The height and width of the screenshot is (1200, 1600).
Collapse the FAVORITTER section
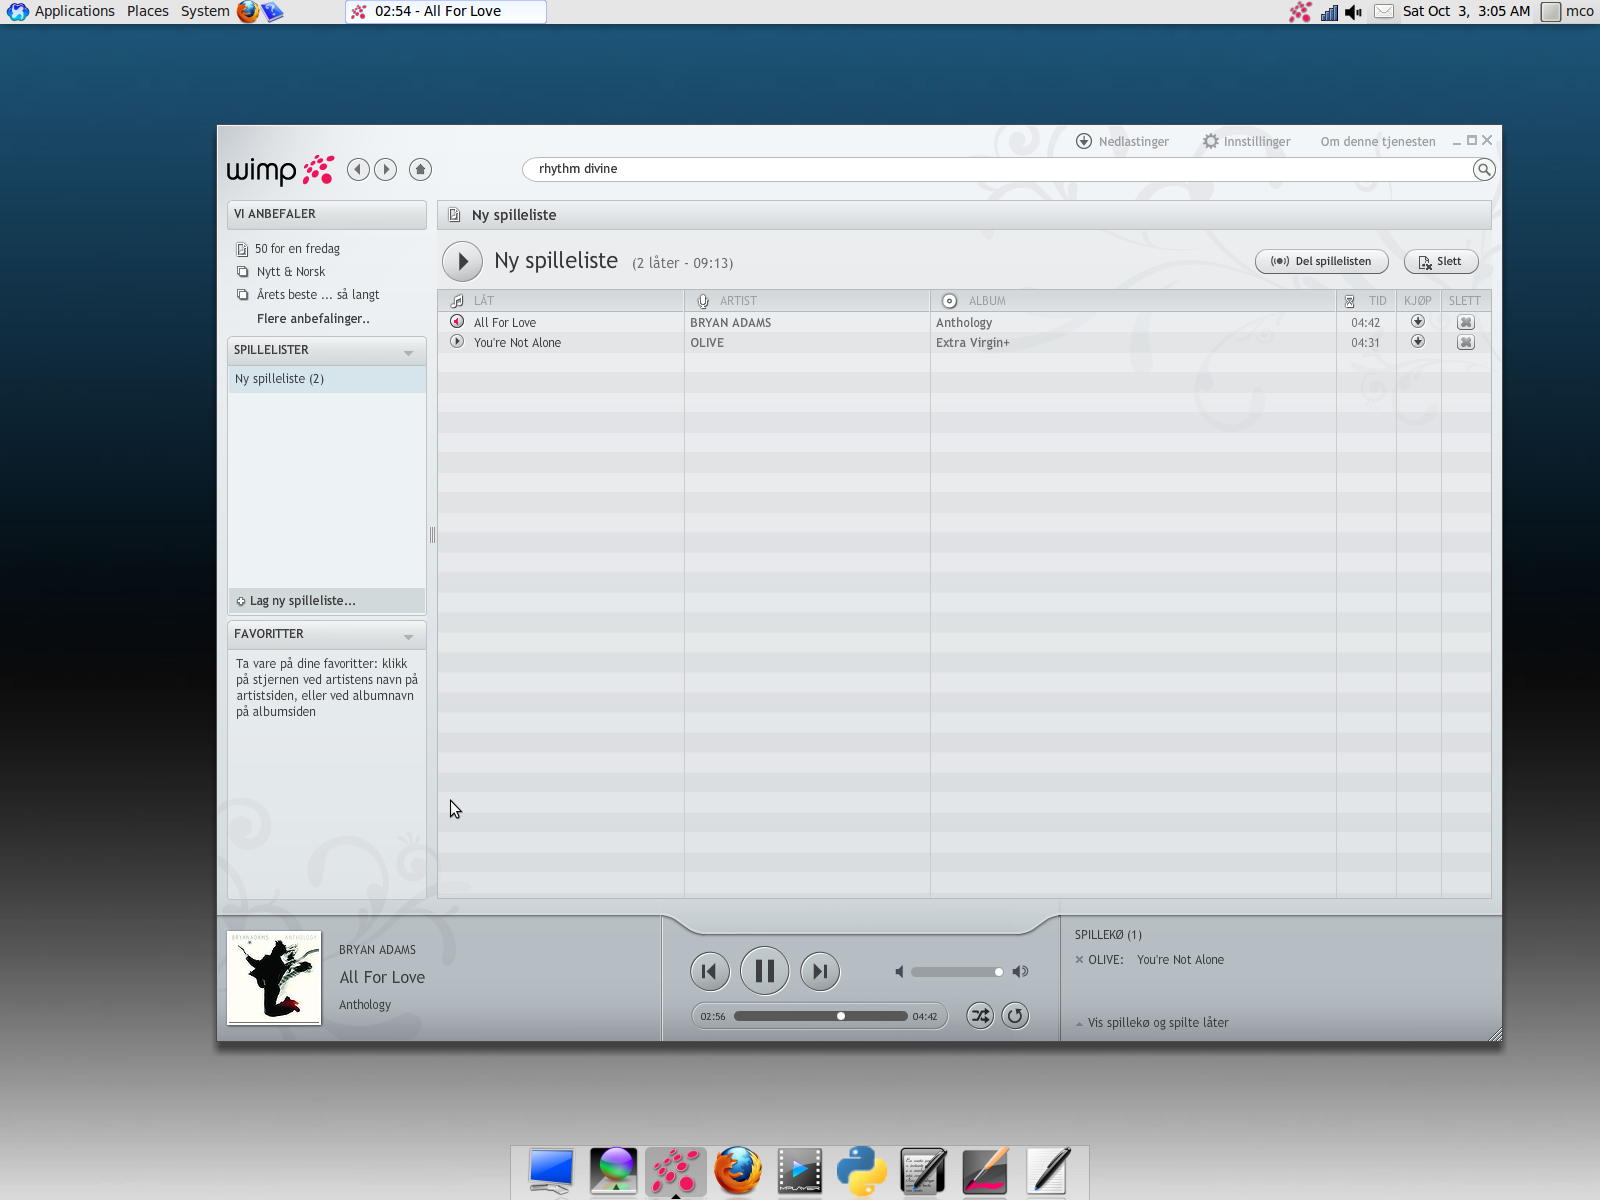click(x=408, y=636)
